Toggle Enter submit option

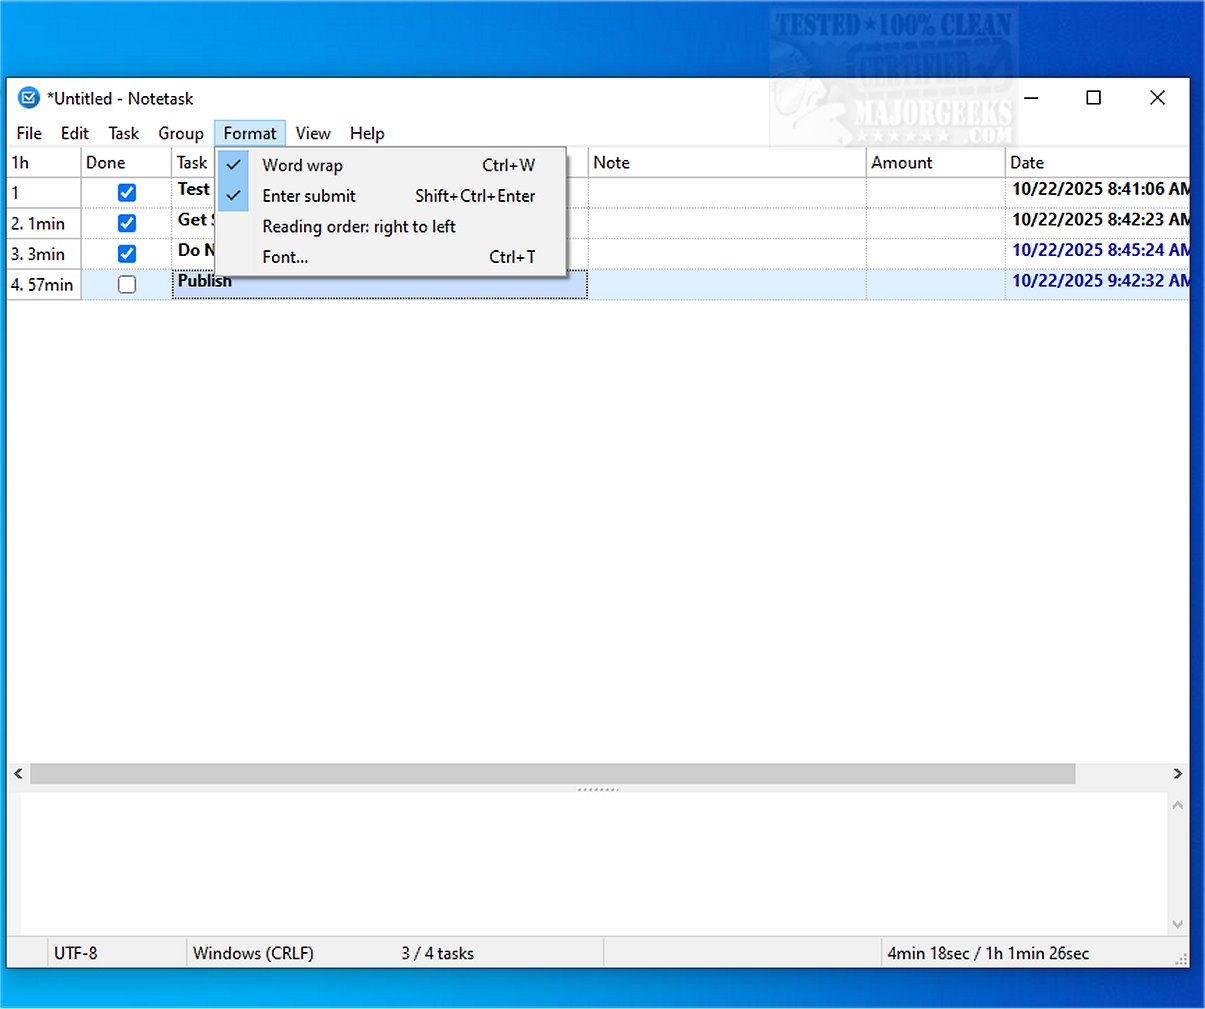tap(391, 196)
